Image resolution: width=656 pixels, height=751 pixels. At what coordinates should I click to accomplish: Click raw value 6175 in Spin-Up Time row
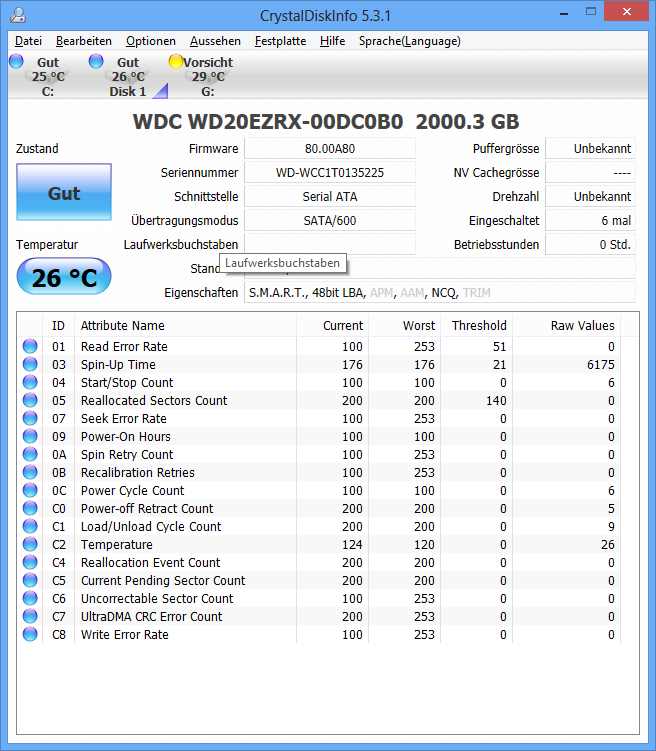(x=600, y=364)
